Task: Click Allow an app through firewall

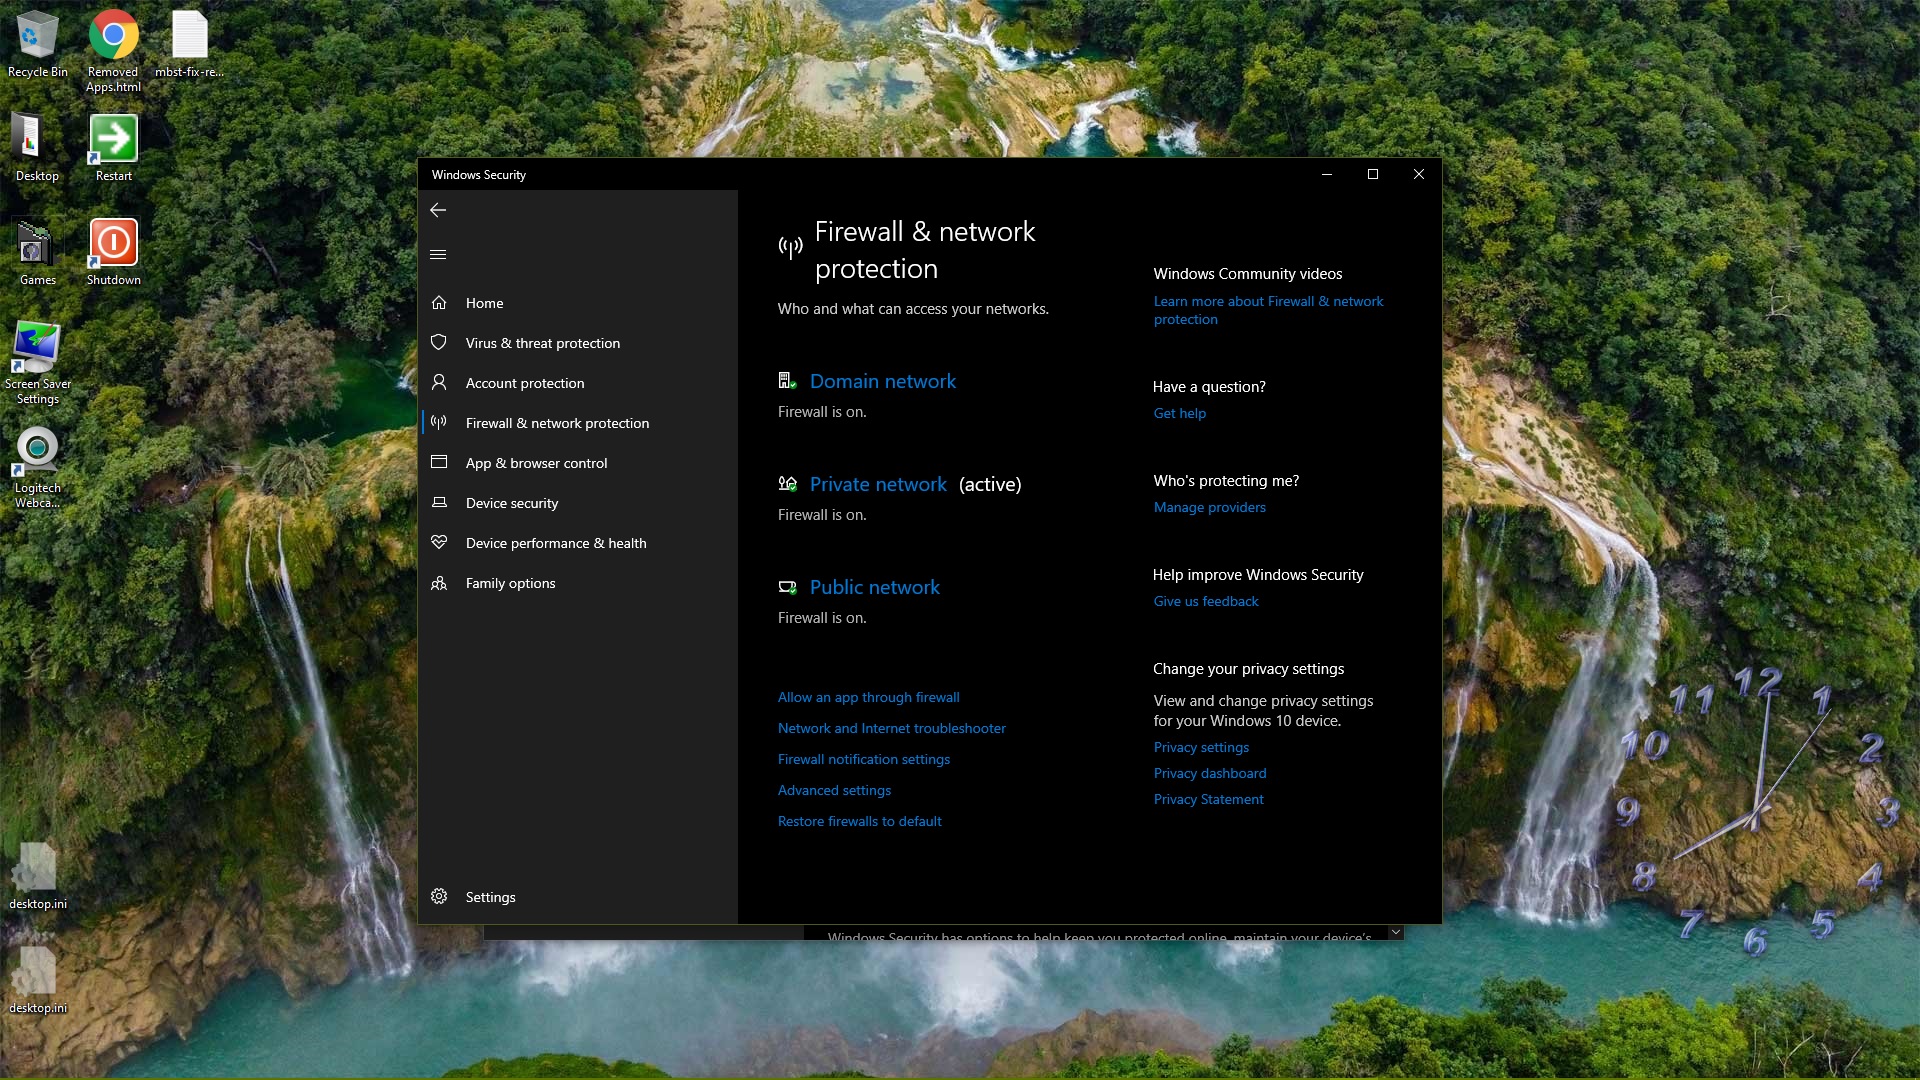Action: [868, 697]
